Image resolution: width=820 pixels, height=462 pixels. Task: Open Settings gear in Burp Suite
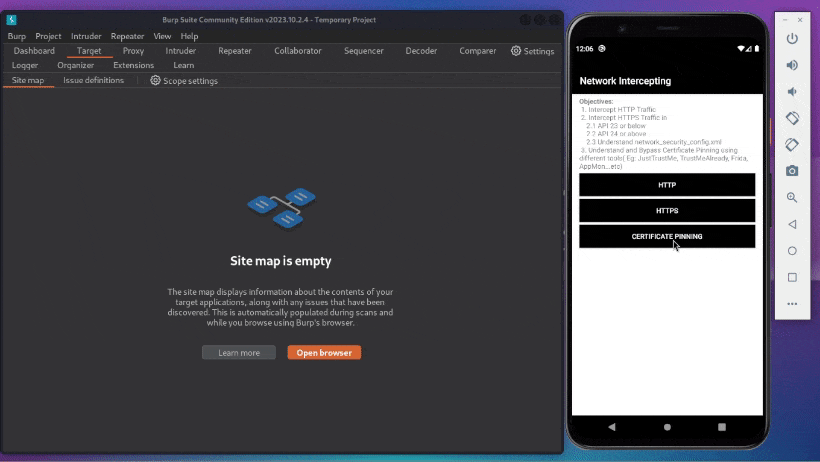[532, 51]
